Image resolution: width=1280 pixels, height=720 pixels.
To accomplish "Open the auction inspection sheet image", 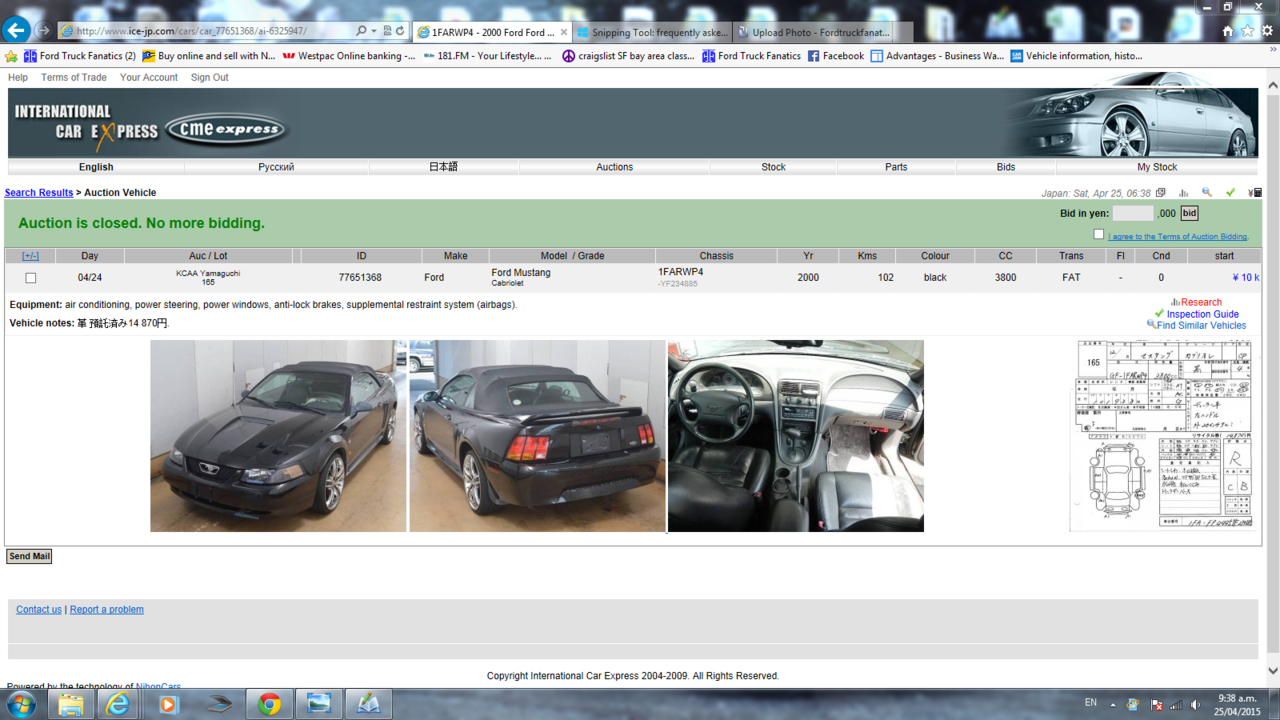I will tap(1161, 435).
